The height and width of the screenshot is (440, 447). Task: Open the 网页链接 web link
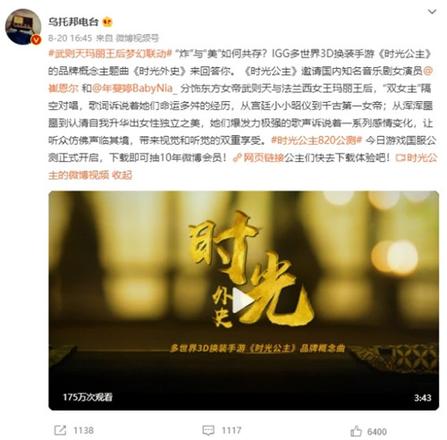tap(259, 158)
